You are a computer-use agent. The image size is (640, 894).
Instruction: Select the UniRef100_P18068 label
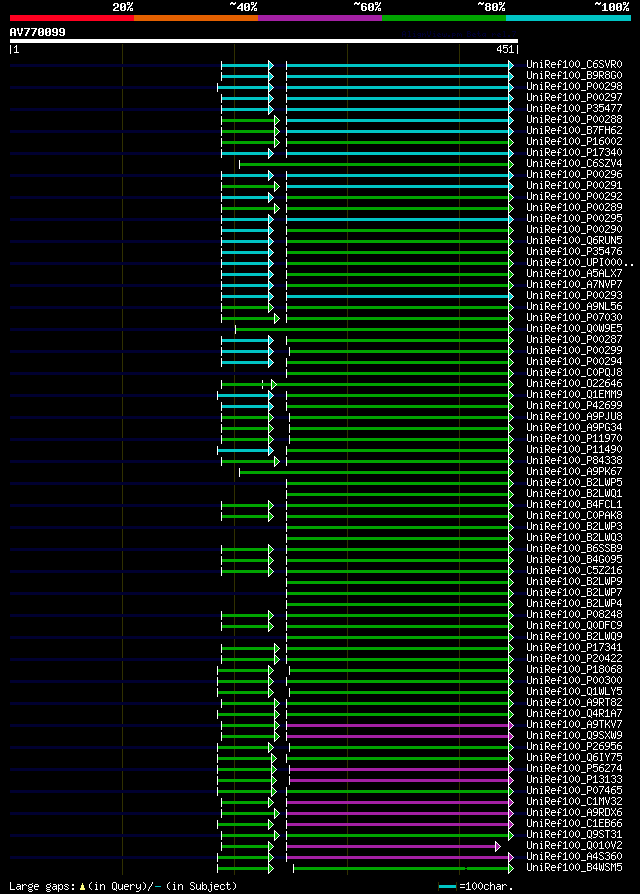click(574, 669)
